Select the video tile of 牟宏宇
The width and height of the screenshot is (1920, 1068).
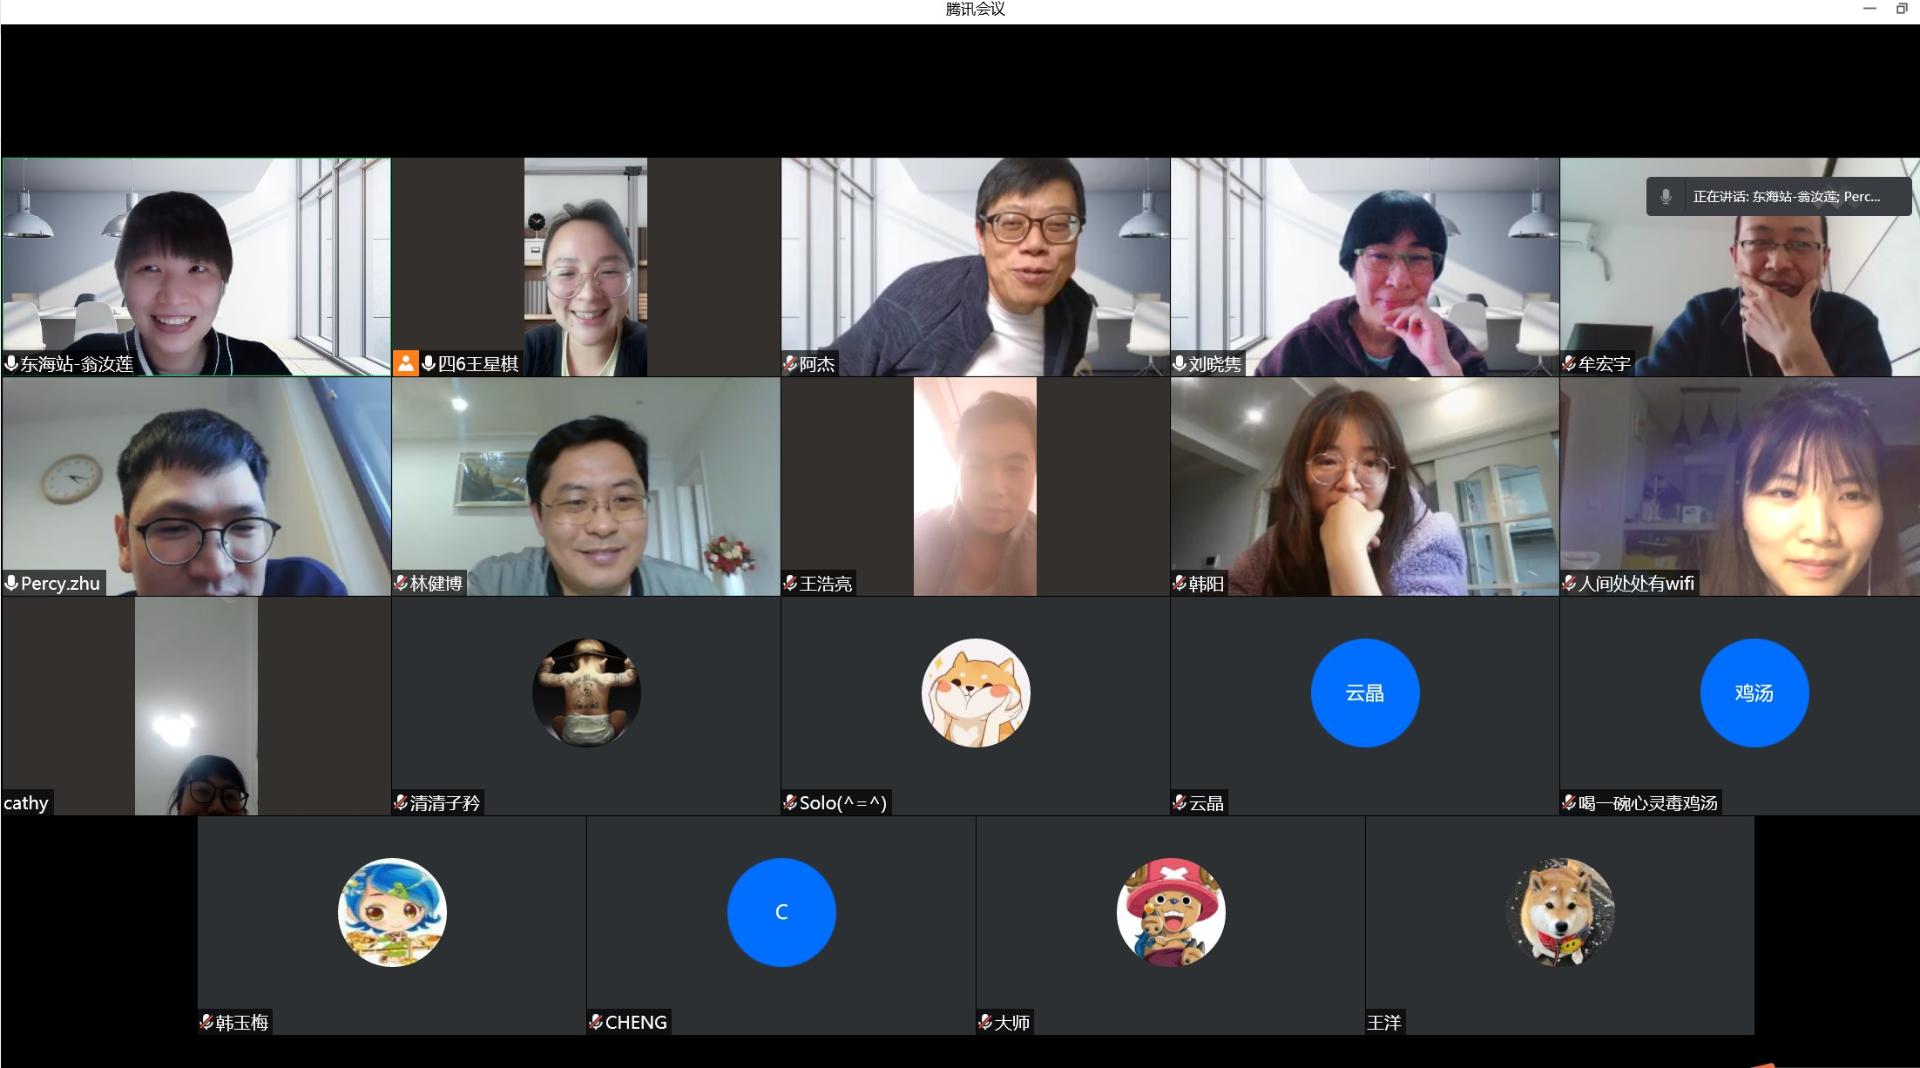[1740, 267]
